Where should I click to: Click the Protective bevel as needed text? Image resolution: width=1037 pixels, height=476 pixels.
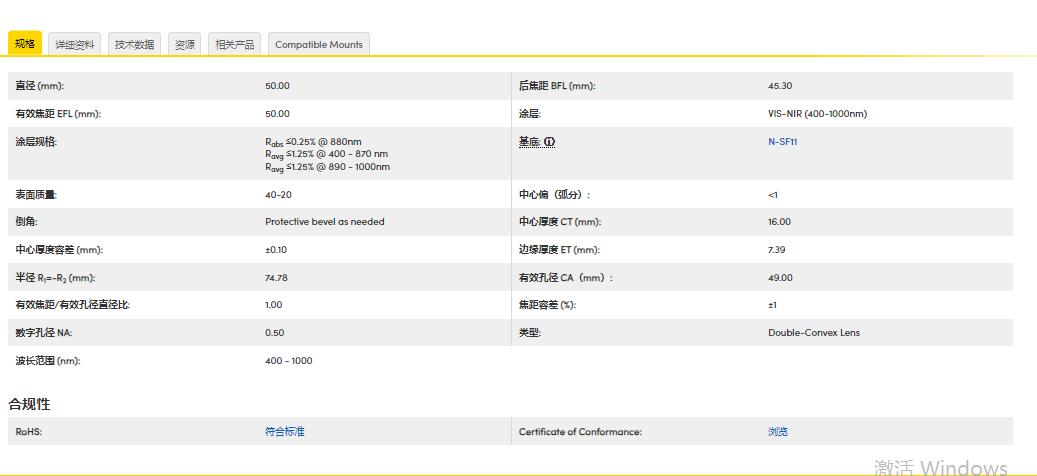click(324, 222)
